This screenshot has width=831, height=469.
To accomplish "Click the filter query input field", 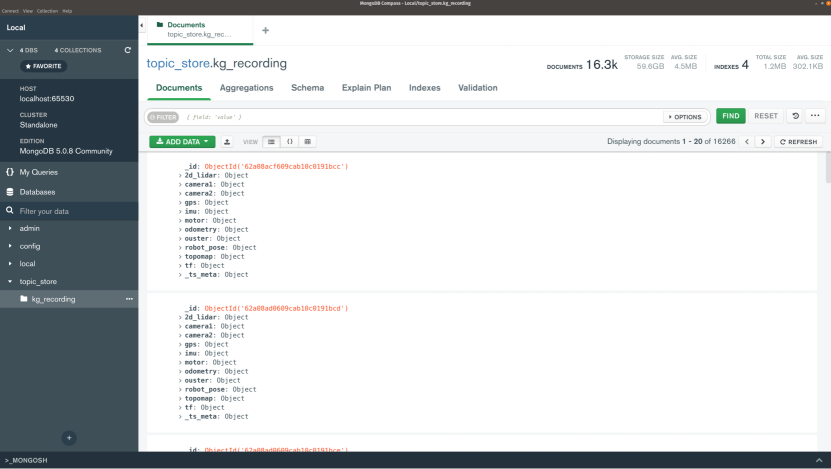I will (x=420, y=117).
